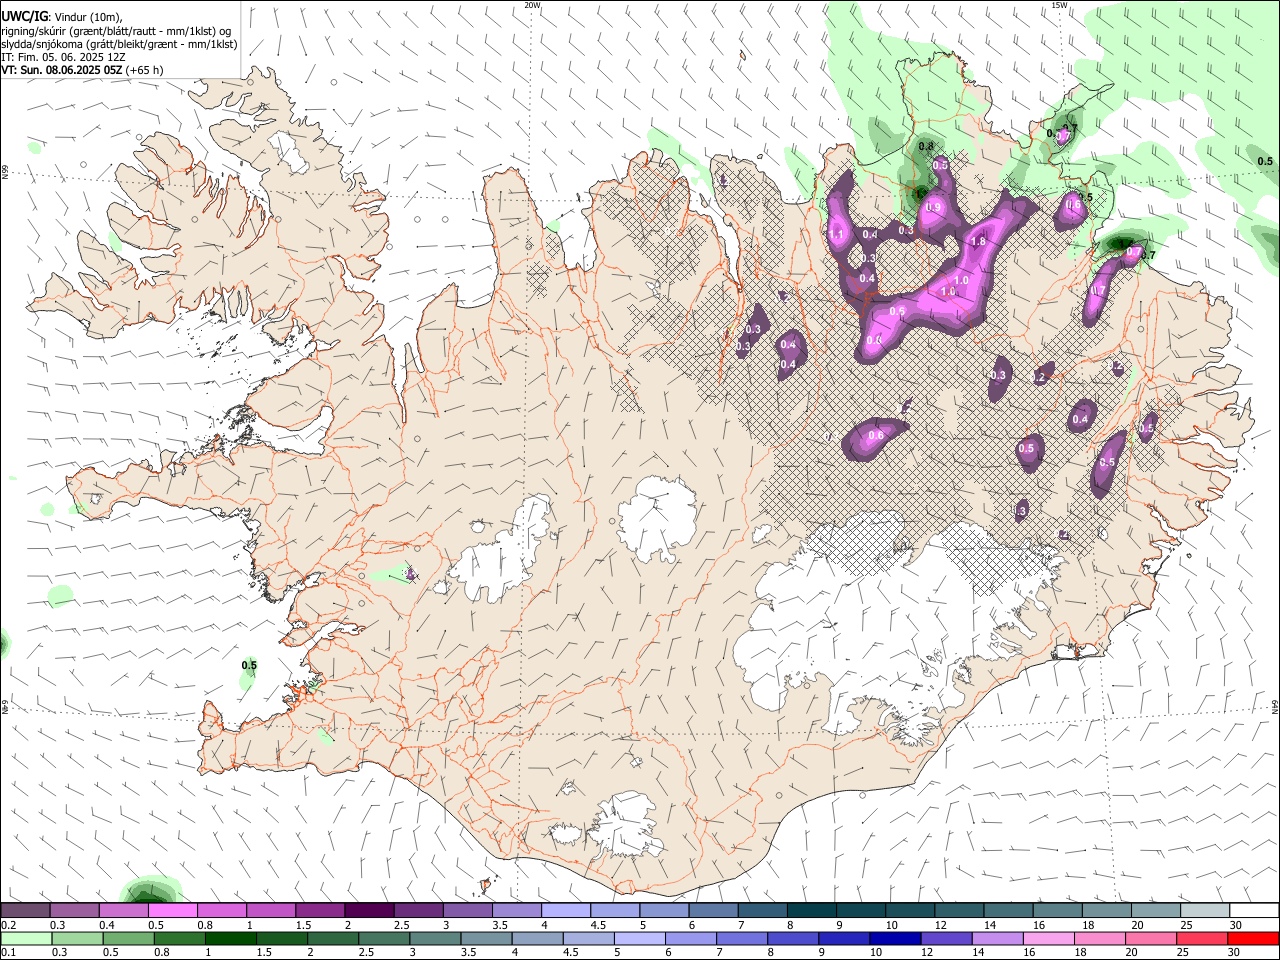Click the 64N latitude label on right edge
1280x960 pixels.
tap(1275, 706)
